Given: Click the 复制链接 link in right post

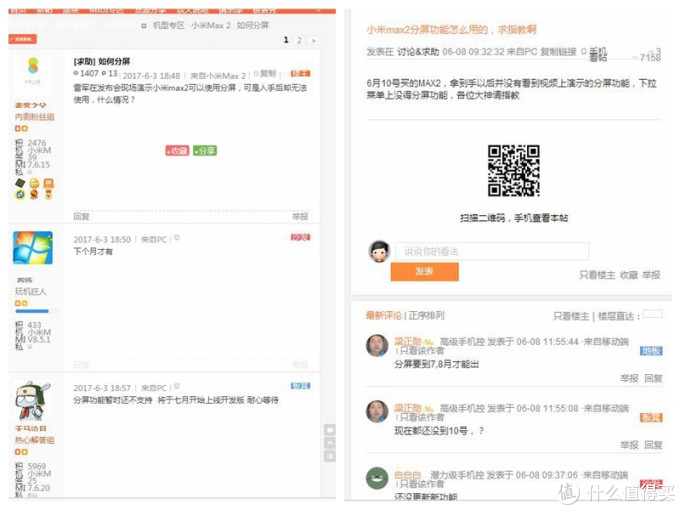Looking at the screenshot, I should tap(559, 52).
